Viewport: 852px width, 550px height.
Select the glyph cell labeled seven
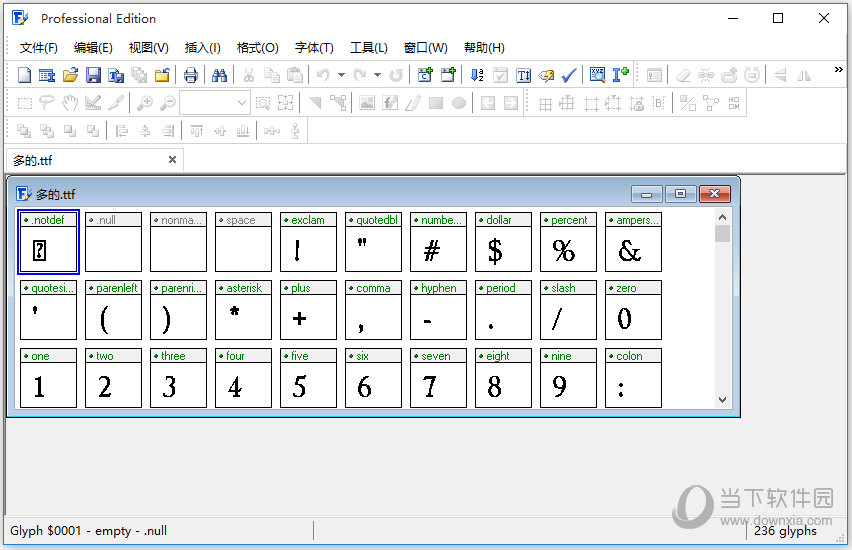(438, 378)
